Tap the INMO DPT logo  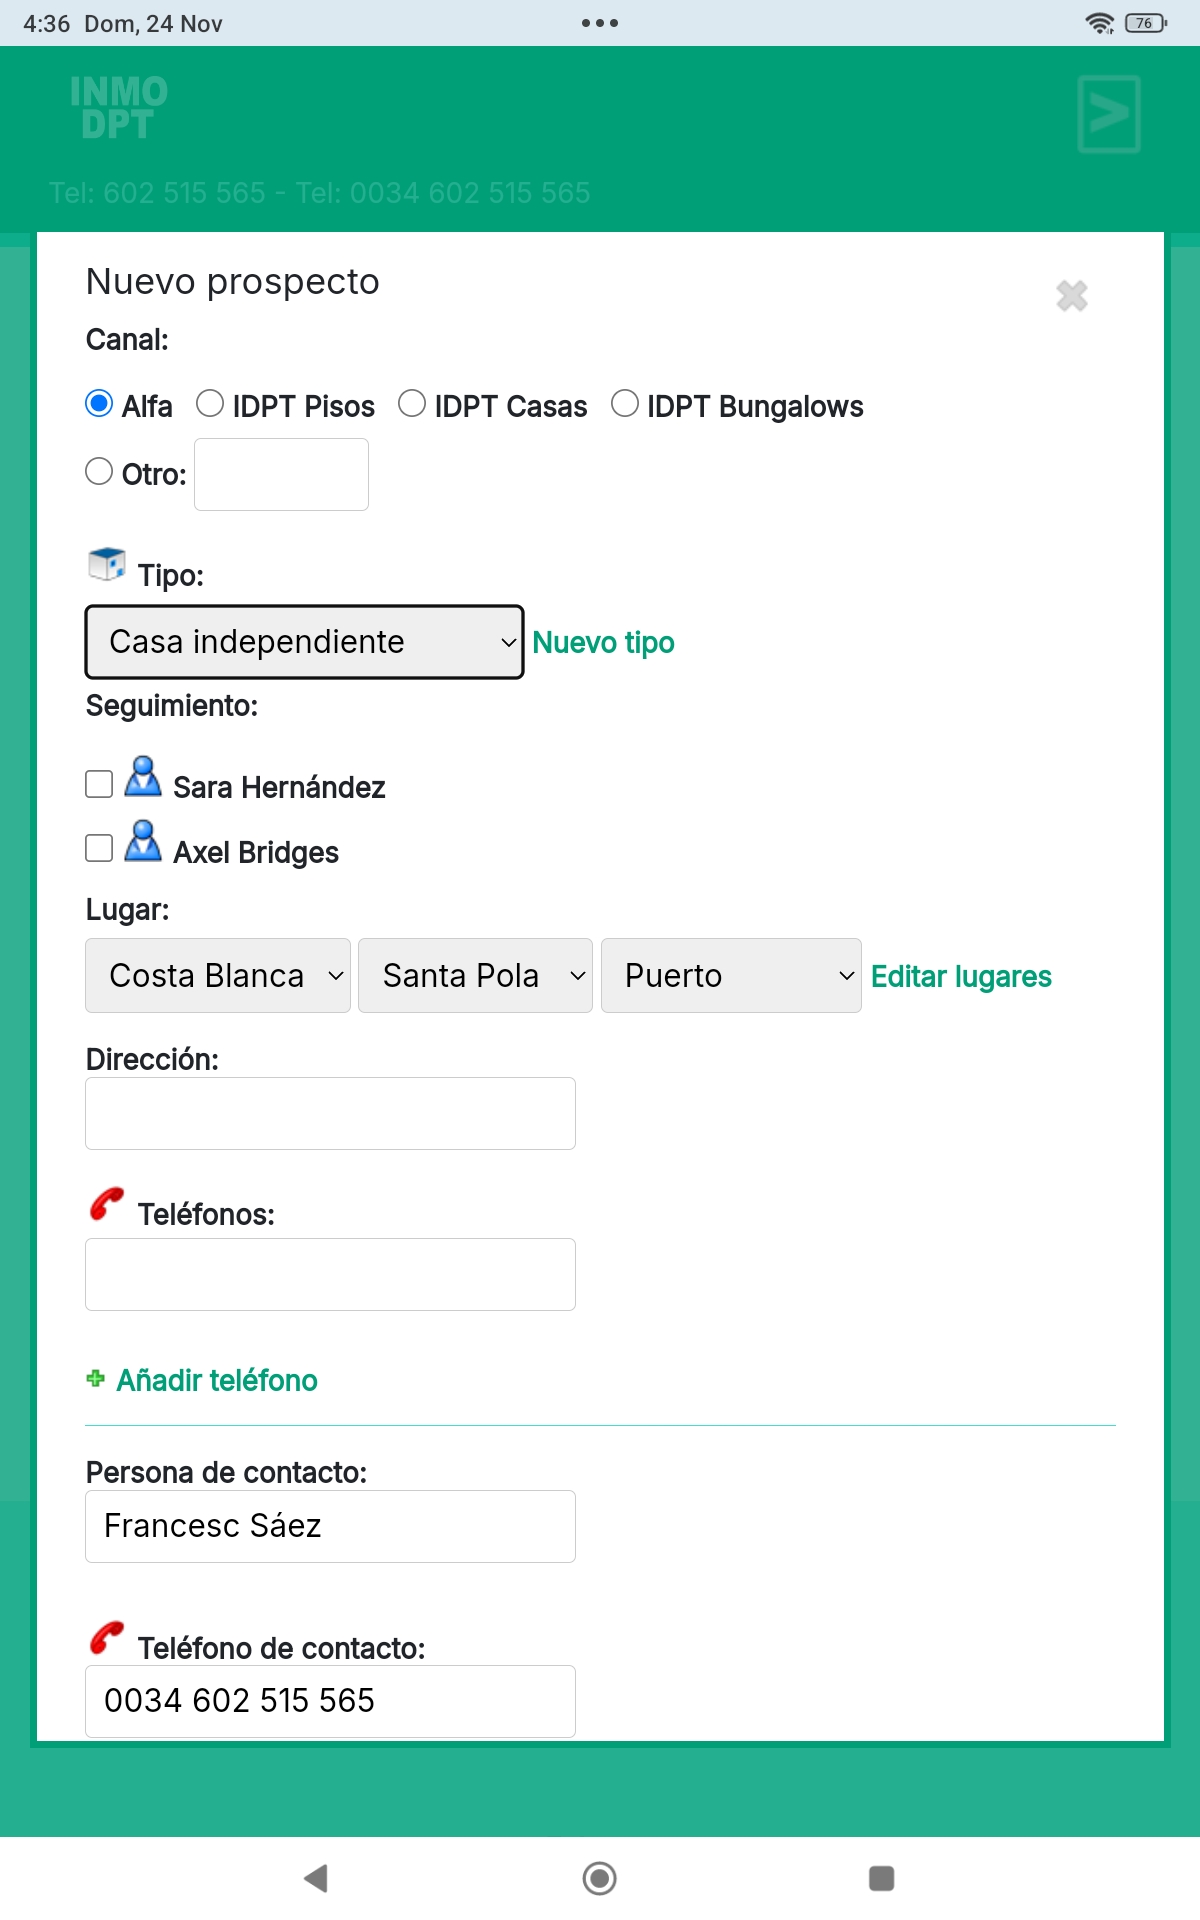[118, 108]
